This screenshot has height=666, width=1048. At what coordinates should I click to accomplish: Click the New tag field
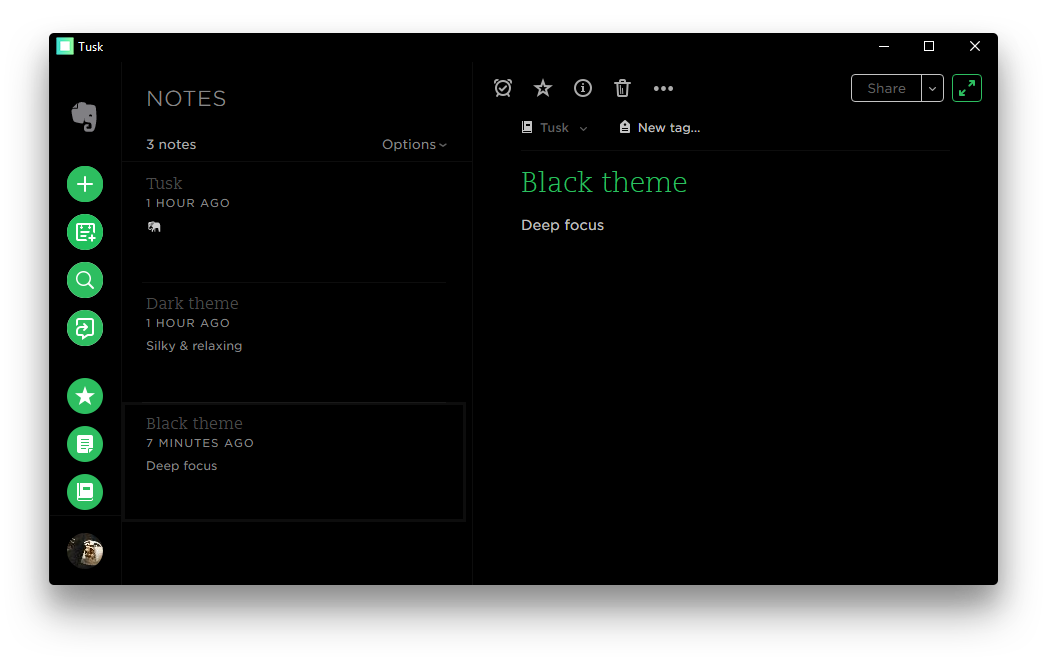(x=668, y=127)
